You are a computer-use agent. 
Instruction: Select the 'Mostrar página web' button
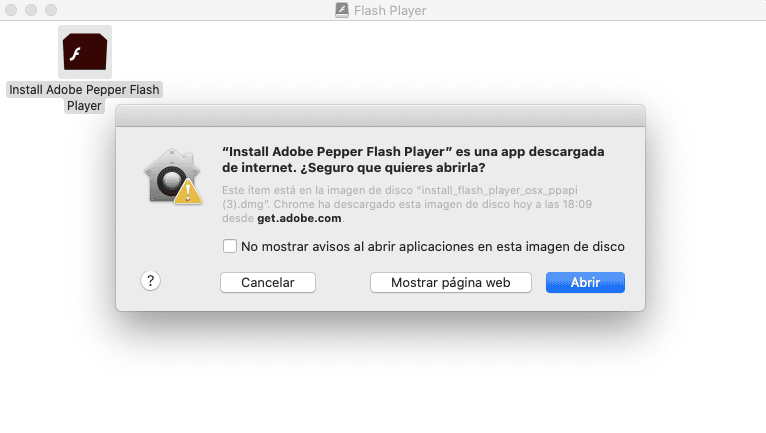(x=450, y=282)
